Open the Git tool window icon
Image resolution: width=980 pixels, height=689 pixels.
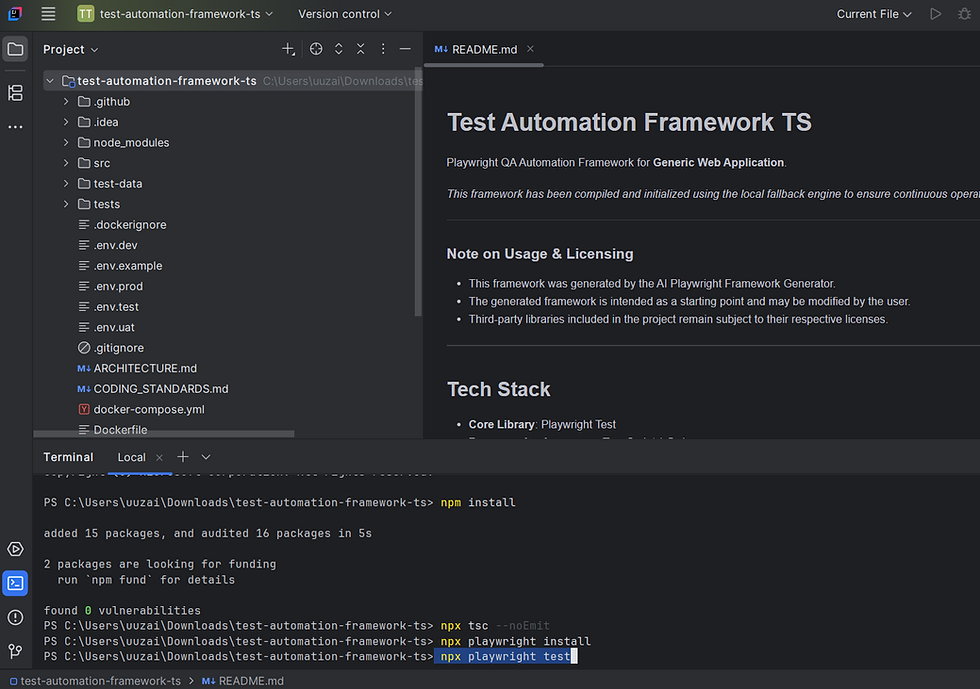point(16,651)
